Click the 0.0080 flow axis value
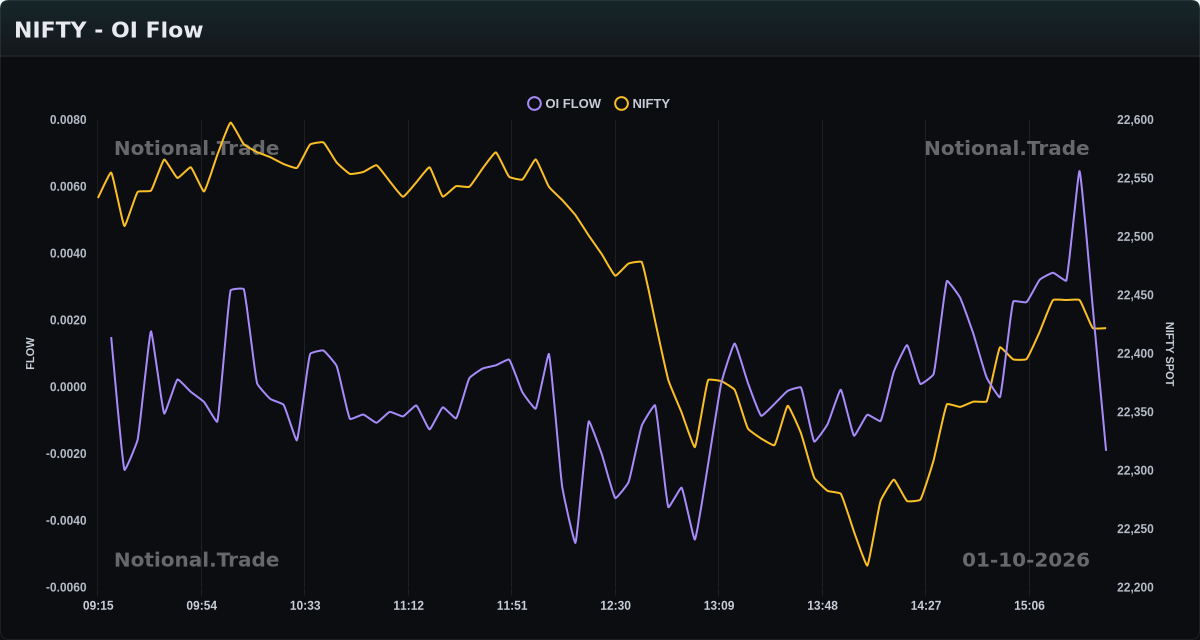This screenshot has height=640, width=1200. click(x=68, y=120)
